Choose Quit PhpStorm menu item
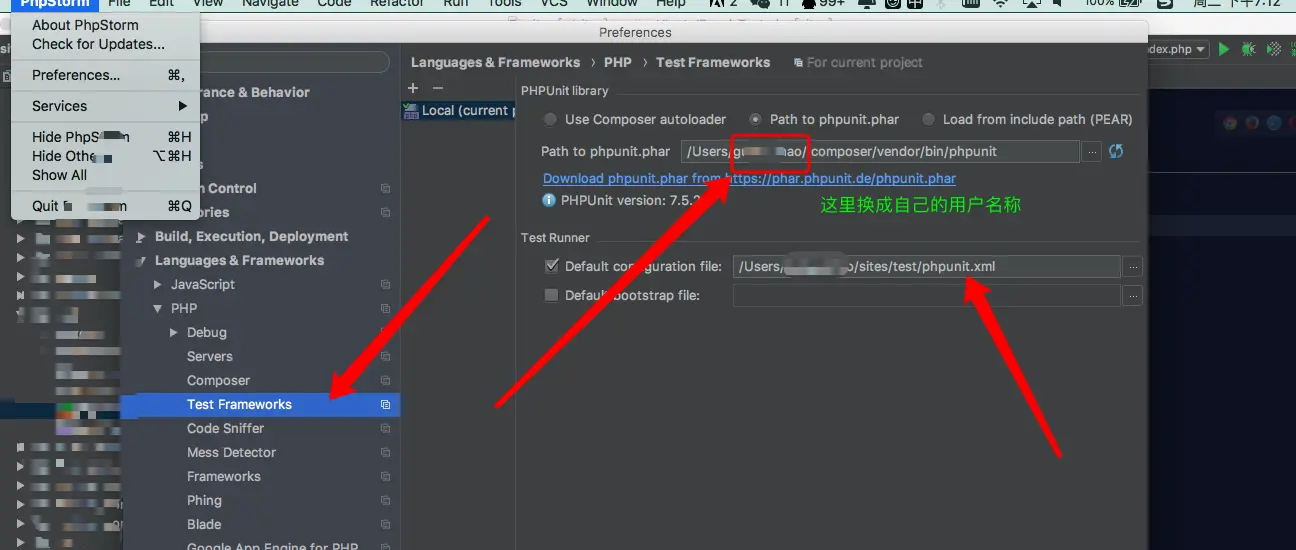 click(x=105, y=206)
